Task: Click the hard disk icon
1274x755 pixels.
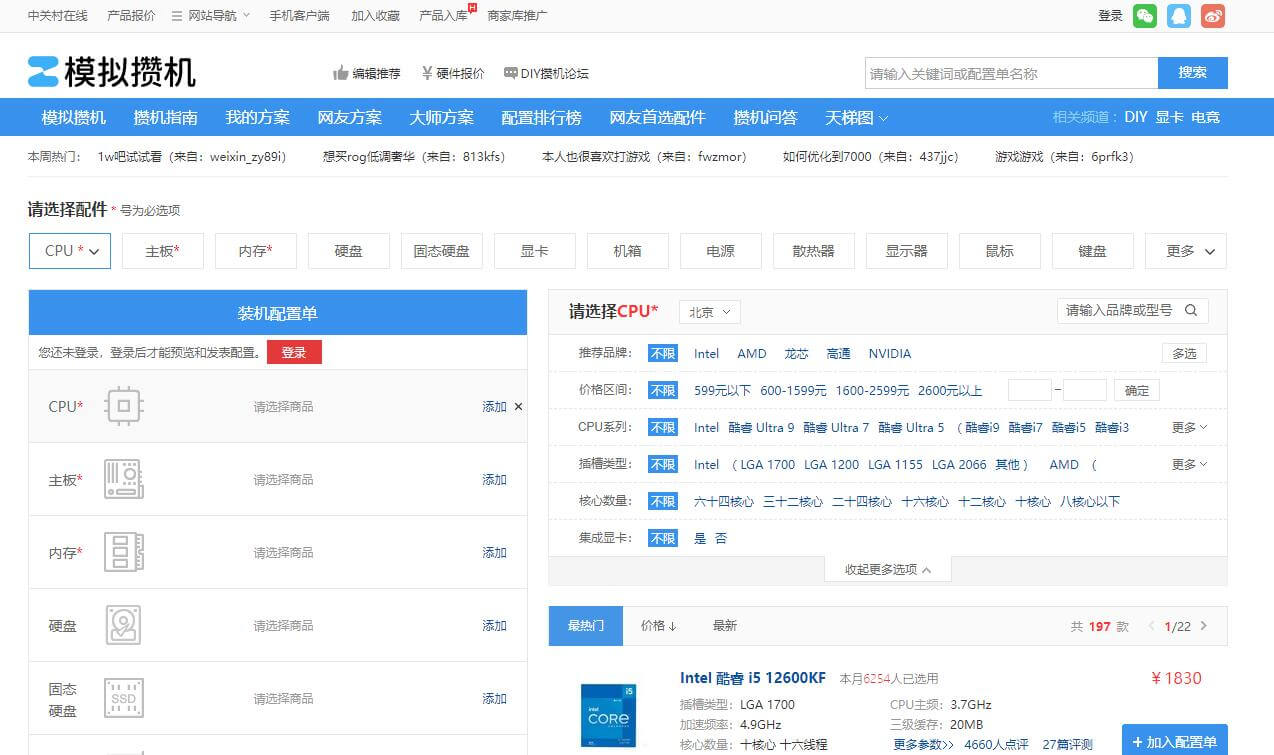Action: point(124,625)
